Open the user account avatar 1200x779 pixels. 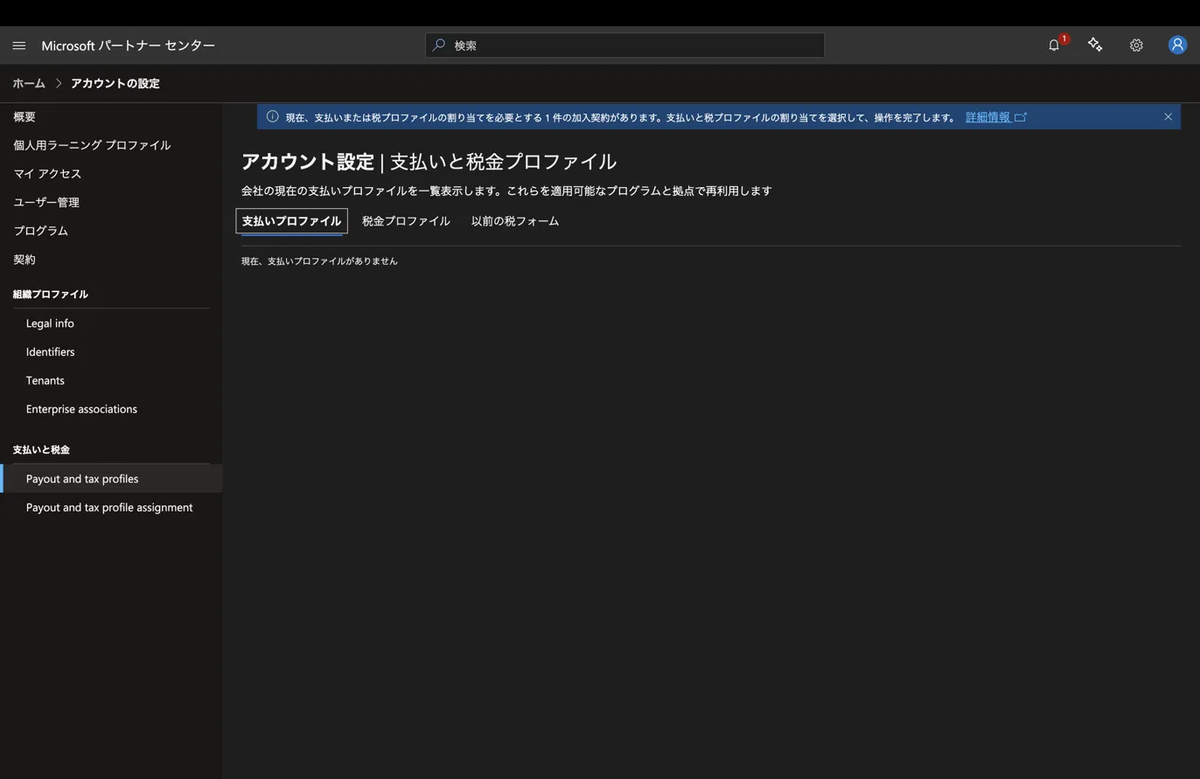1178,45
